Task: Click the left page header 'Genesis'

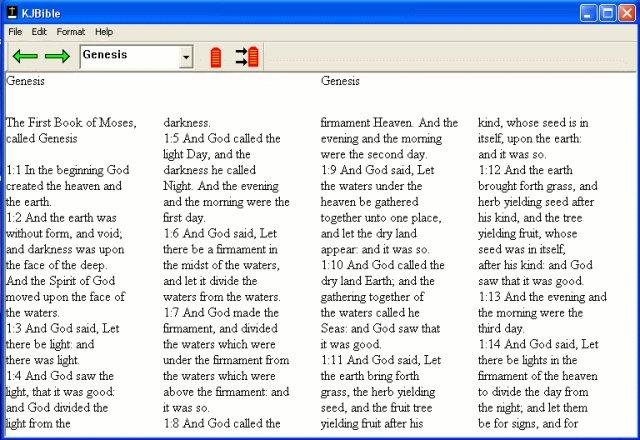Action: pyautogui.click(x=25, y=81)
